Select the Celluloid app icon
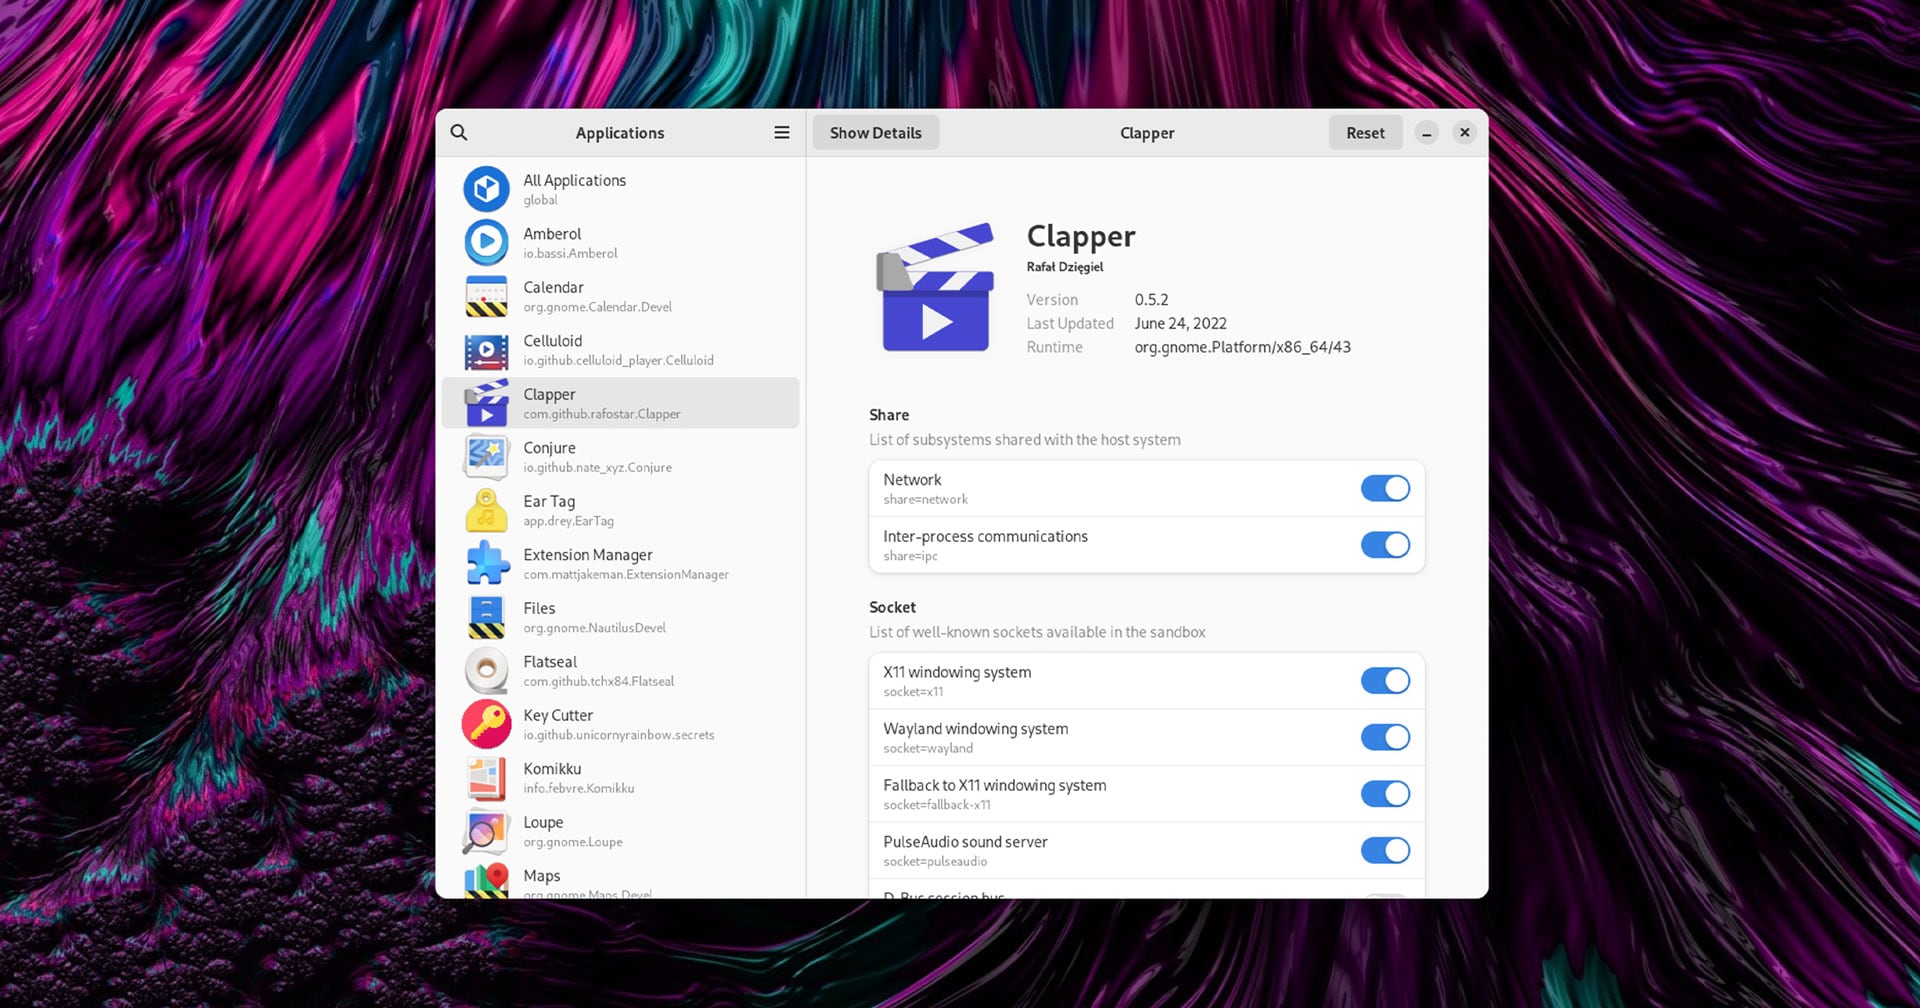This screenshot has height=1008, width=1920. coord(486,350)
